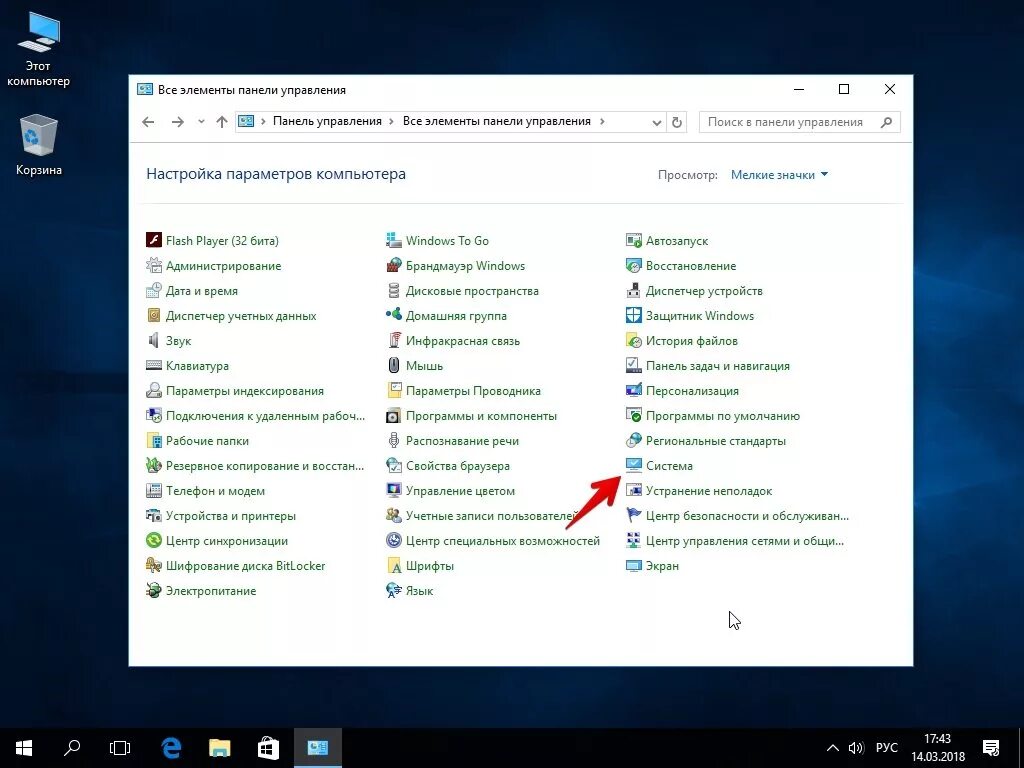The height and width of the screenshot is (768, 1024).
Task: Open the Start menu
Action: point(24,748)
